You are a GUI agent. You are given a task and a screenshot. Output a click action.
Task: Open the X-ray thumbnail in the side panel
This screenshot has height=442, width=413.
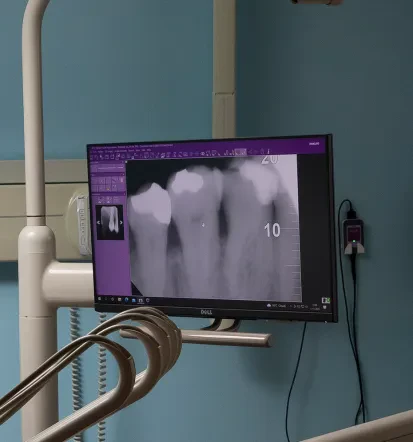click(110, 222)
